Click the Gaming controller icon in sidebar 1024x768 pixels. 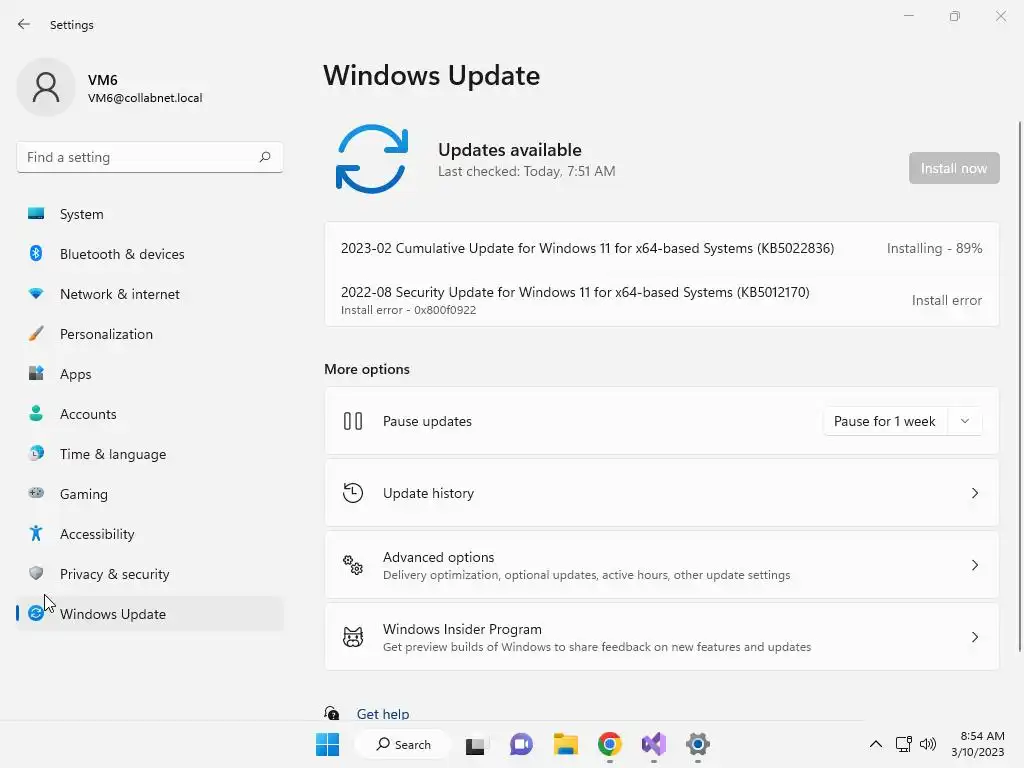click(36, 493)
